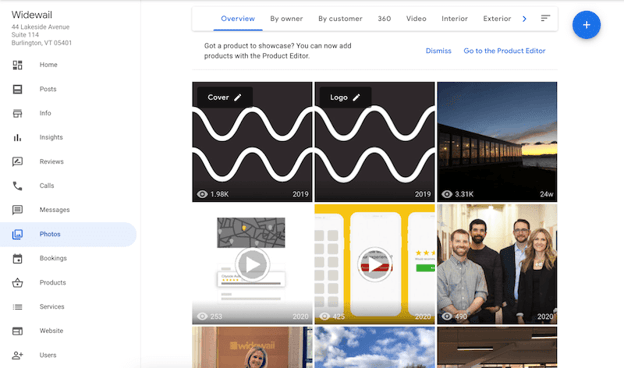Click the Services list icon
The width and height of the screenshot is (624, 368).
(x=18, y=307)
